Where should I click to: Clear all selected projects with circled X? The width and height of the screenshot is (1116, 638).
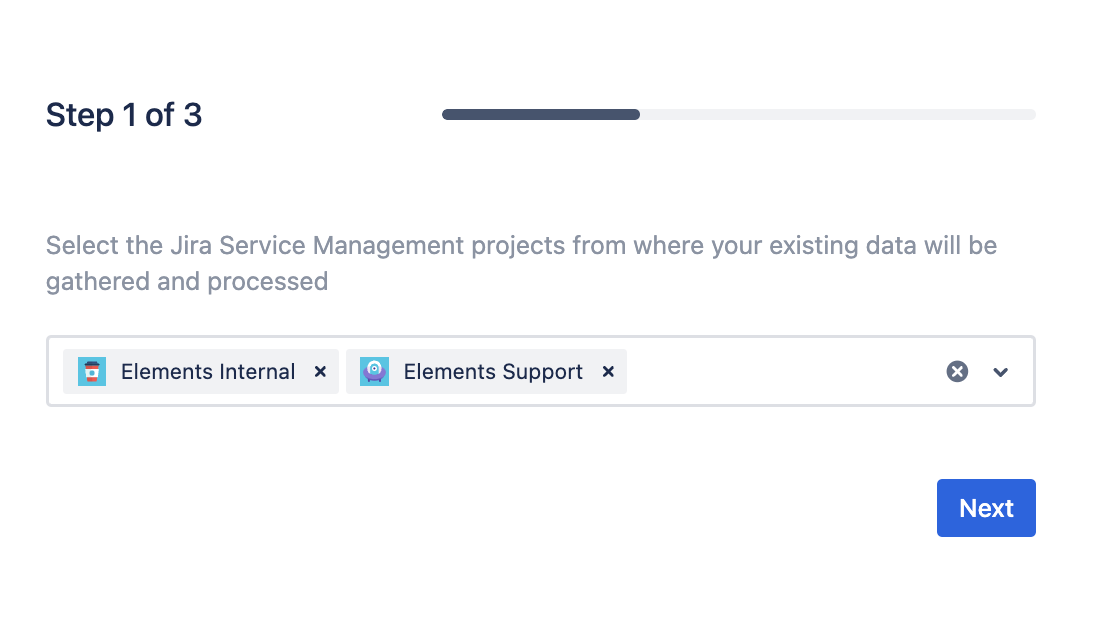pyautogui.click(x=957, y=372)
